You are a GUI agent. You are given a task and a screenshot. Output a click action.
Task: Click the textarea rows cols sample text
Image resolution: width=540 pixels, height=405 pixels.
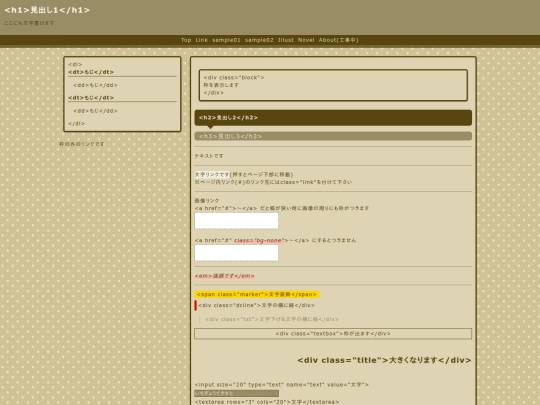tap(267, 402)
